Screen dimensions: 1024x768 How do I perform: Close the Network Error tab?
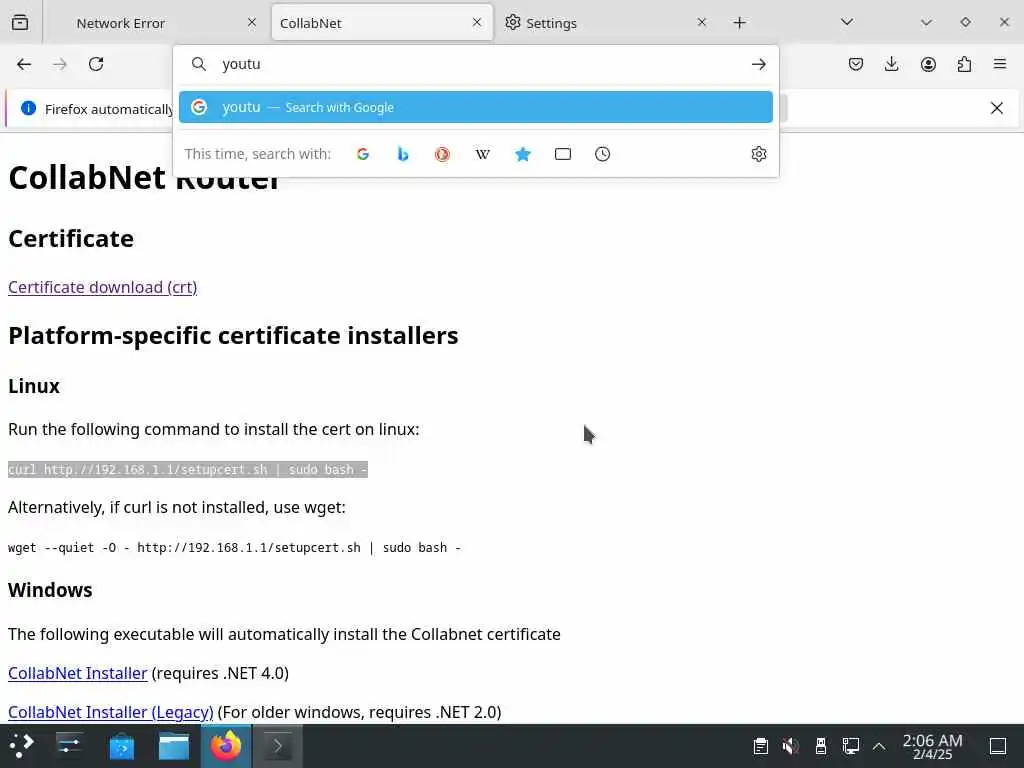251,23
